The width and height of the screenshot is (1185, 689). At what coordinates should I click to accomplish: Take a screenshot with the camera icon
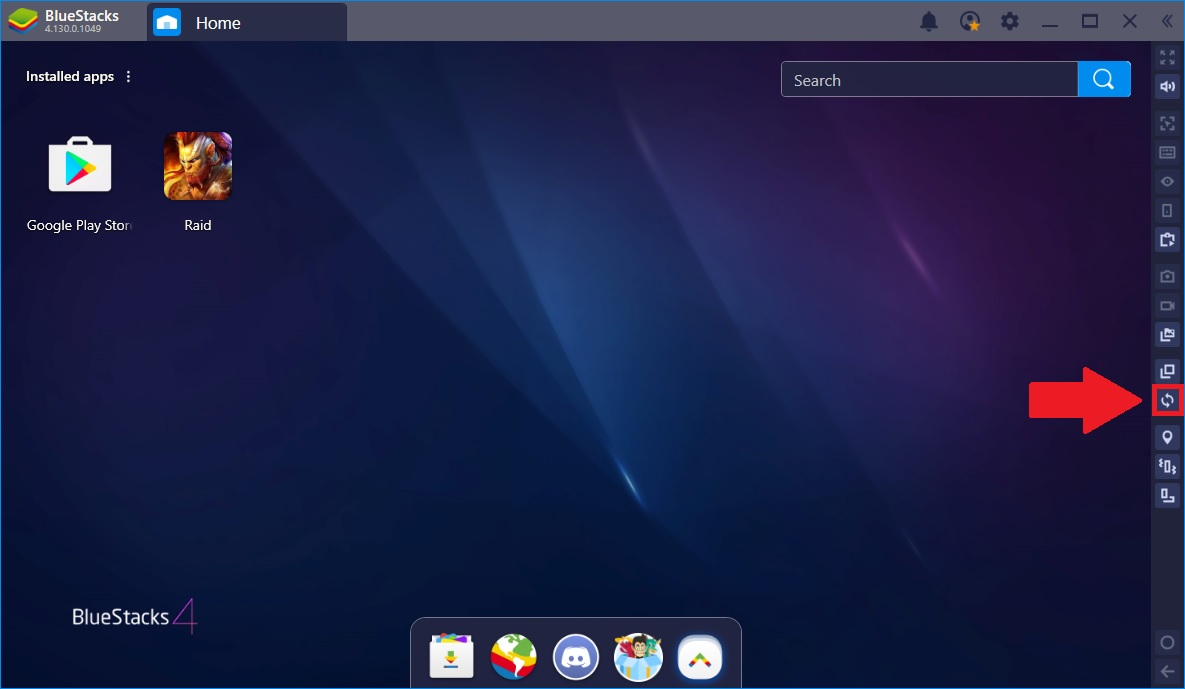click(1167, 277)
